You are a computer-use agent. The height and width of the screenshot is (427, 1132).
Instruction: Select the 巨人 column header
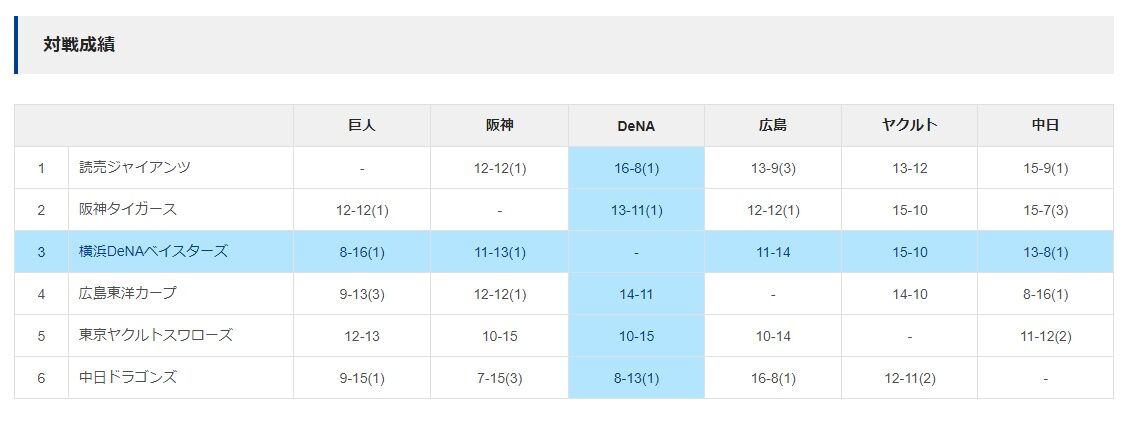(x=362, y=126)
